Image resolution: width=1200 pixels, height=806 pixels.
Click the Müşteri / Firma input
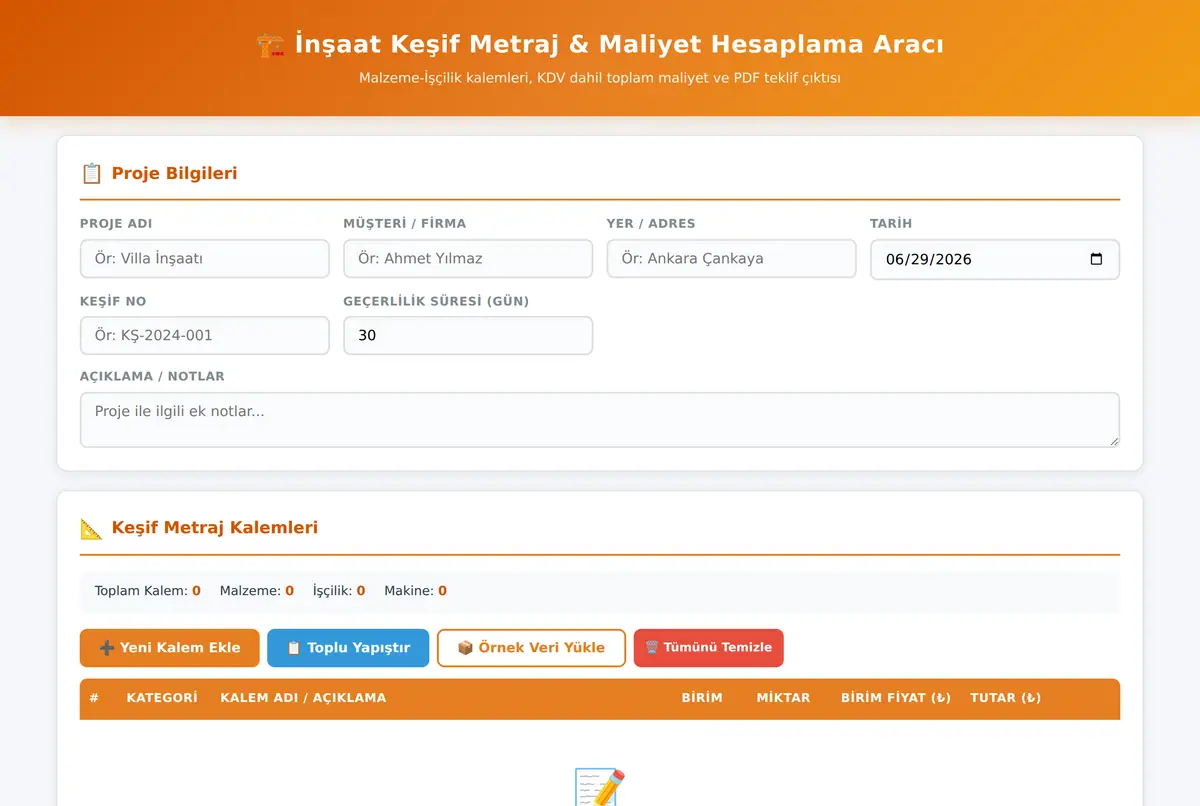[468, 259]
